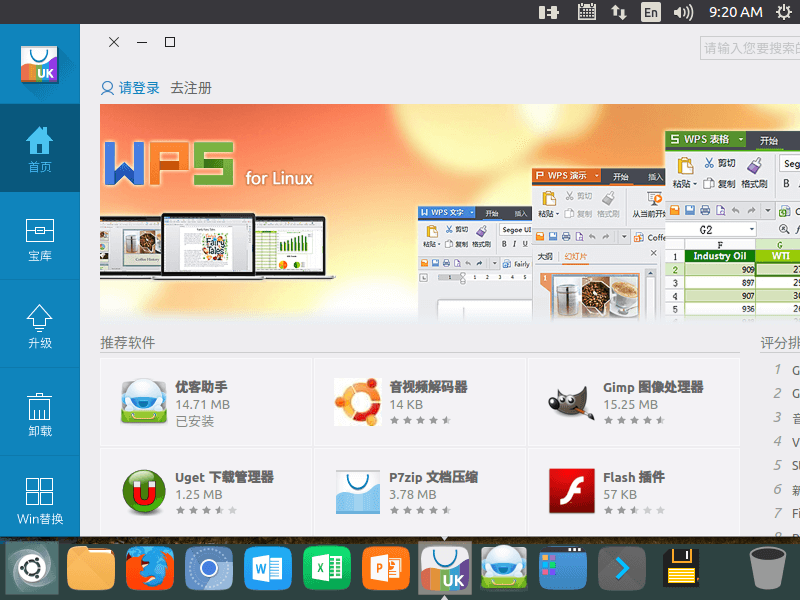Open the 卸载 uninstall section
This screenshot has height=600, width=800.
[40, 414]
